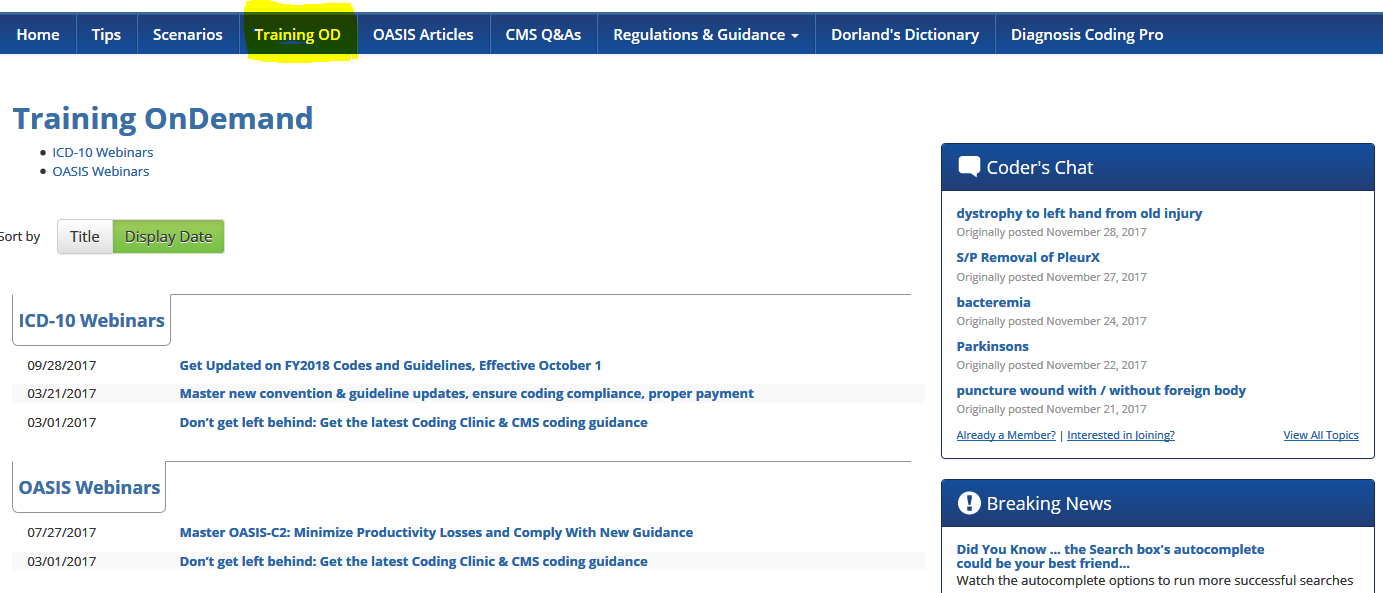Open the OASIS Articles menu item
The height and width of the screenshot is (593, 1383).
coord(423,34)
